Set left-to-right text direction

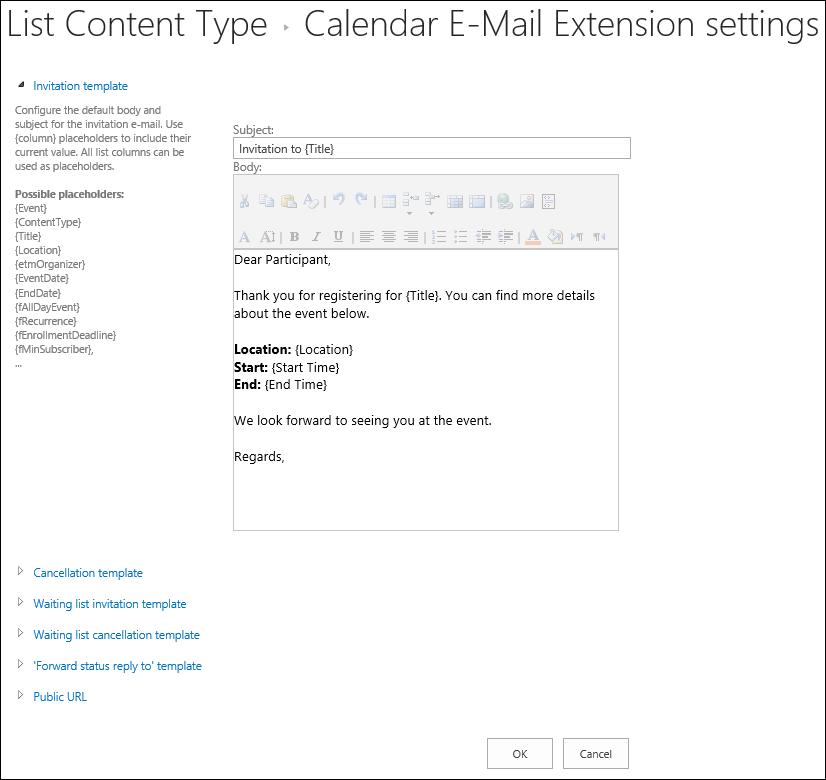click(577, 237)
